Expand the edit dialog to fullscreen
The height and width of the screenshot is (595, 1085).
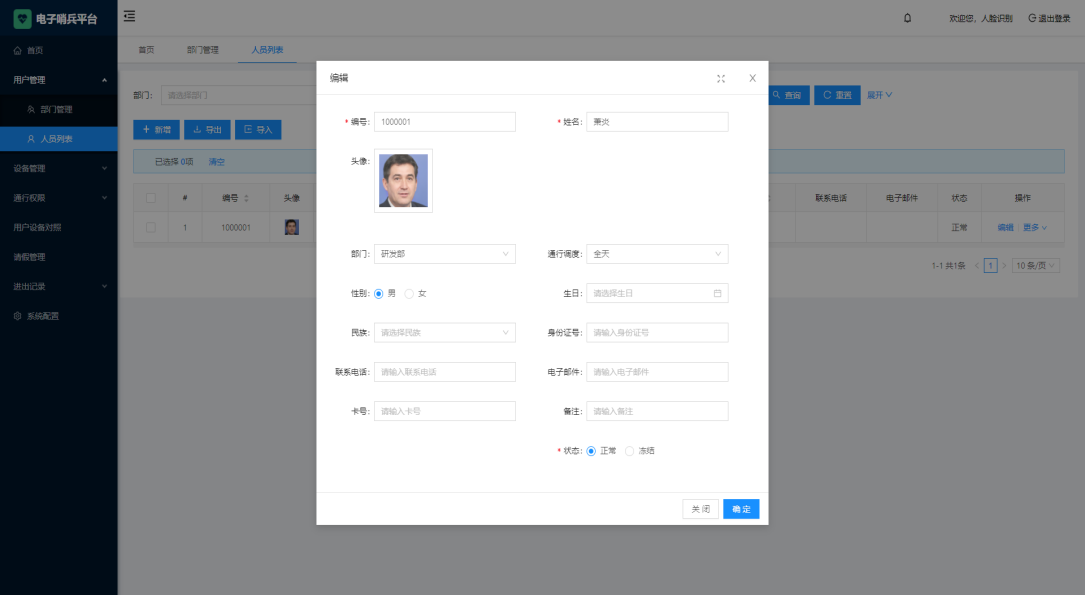721,77
